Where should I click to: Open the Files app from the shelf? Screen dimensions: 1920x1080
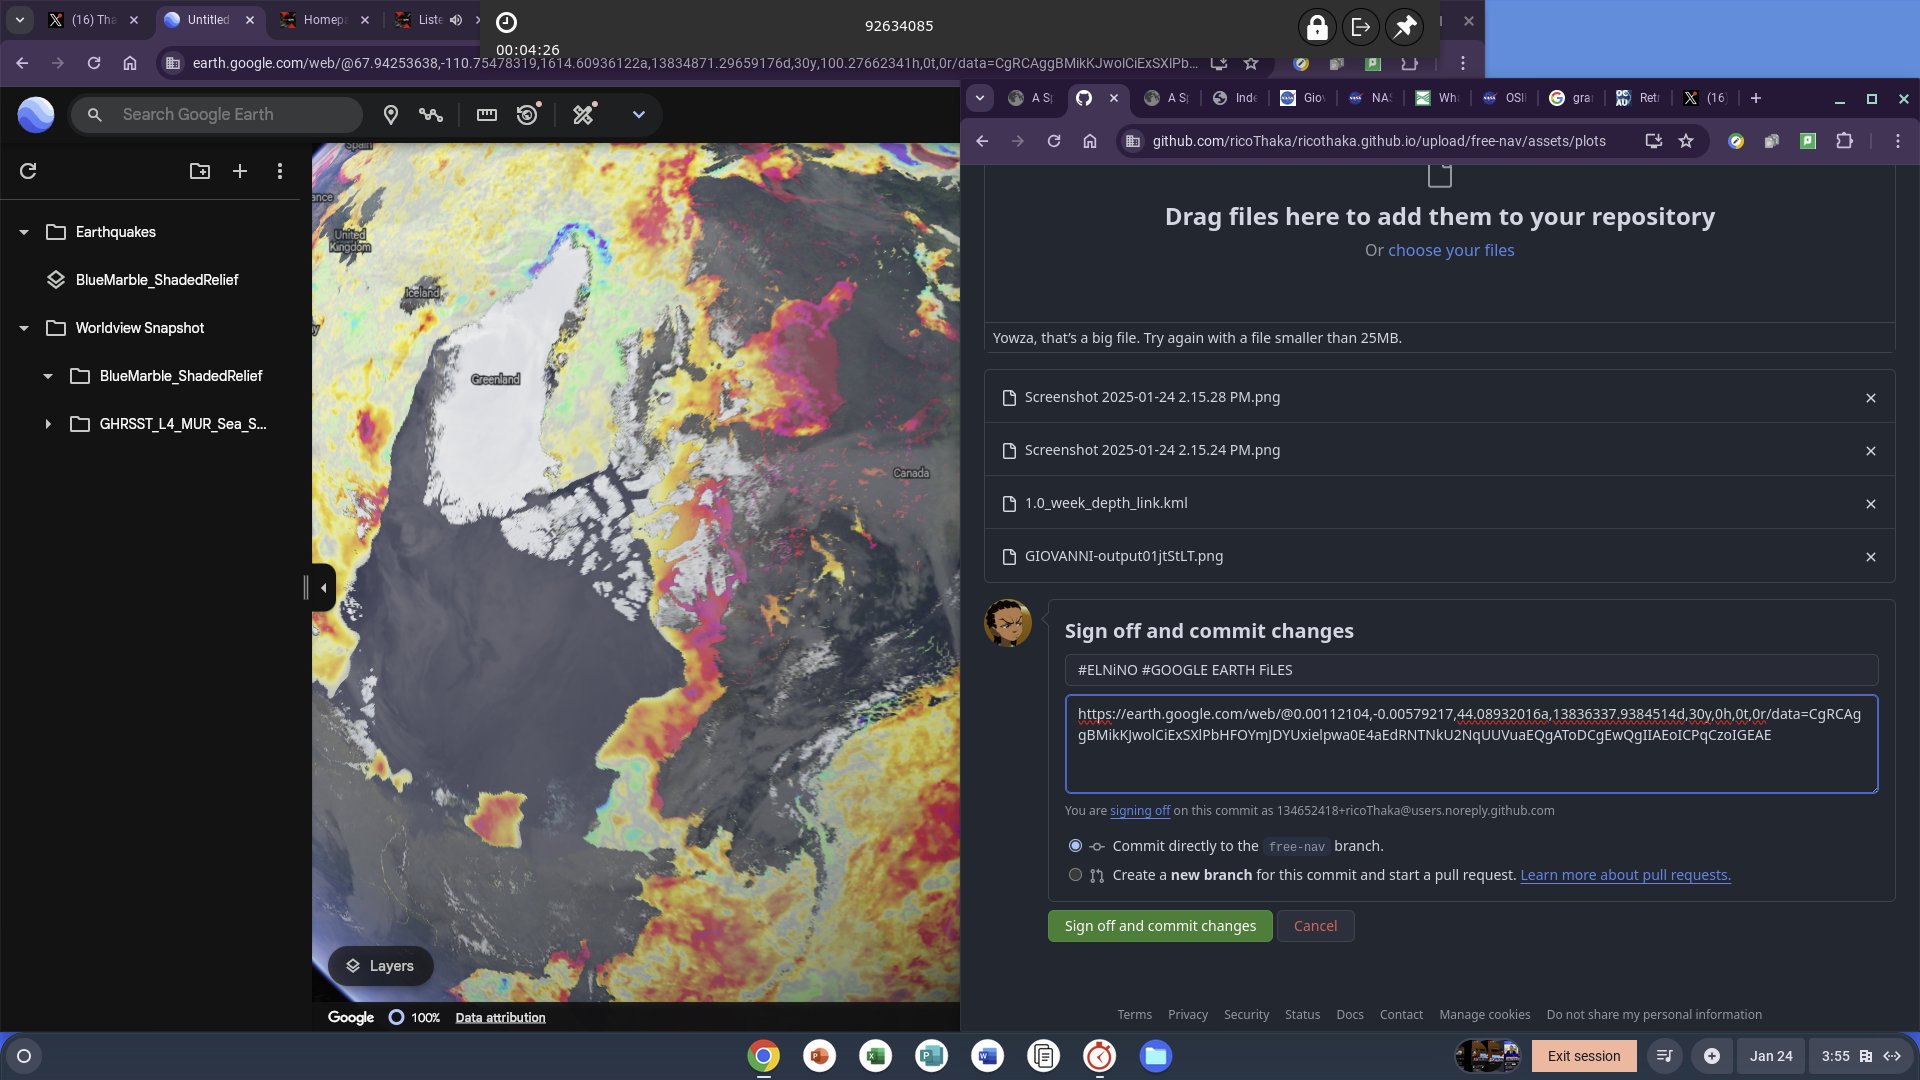[x=1155, y=1056]
